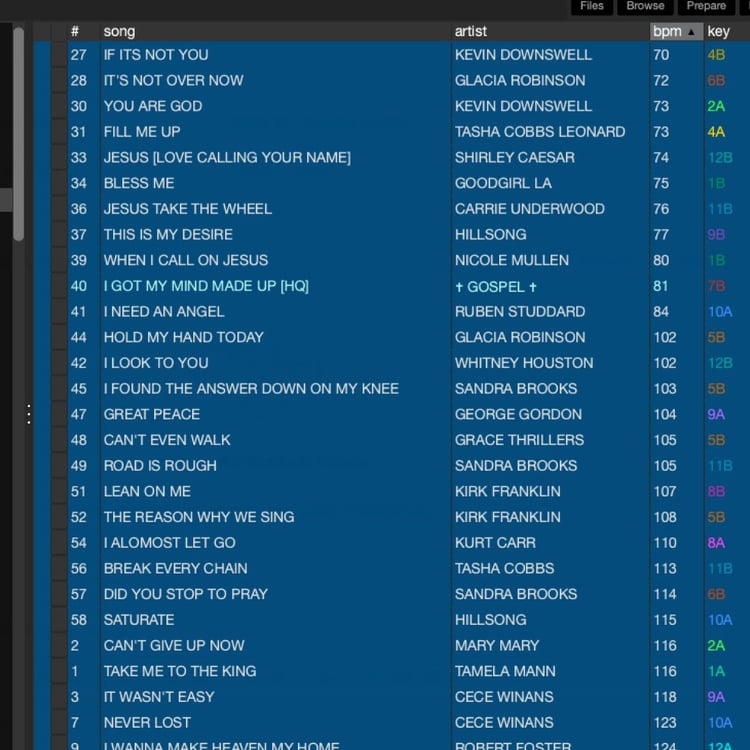Click artist TASHA COBBS

(505, 569)
